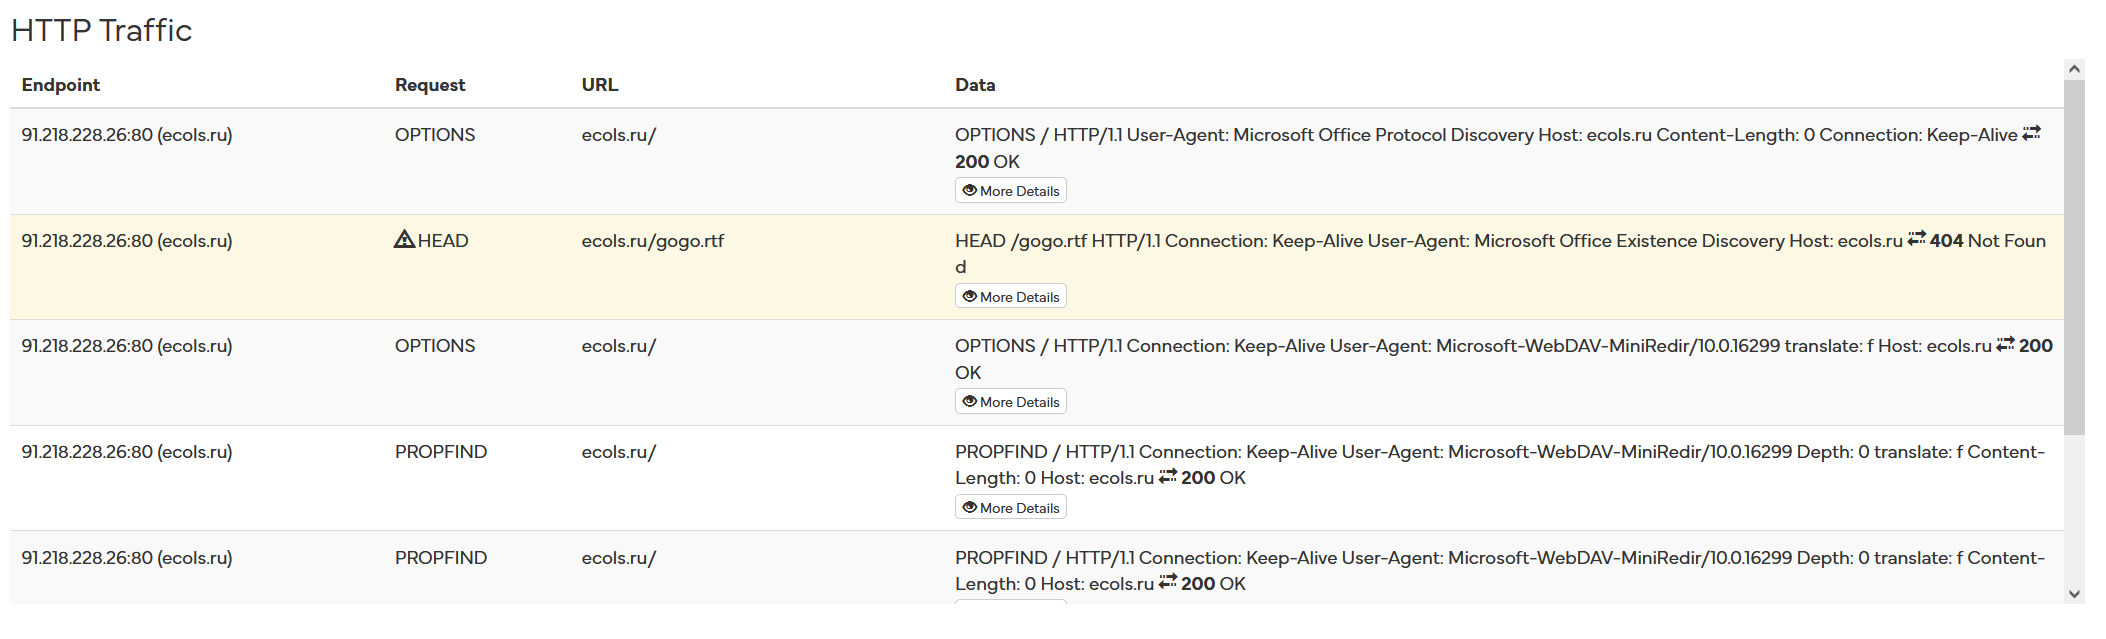The image size is (2106, 639).
Task: Click the URL column header
Action: pyautogui.click(x=600, y=85)
